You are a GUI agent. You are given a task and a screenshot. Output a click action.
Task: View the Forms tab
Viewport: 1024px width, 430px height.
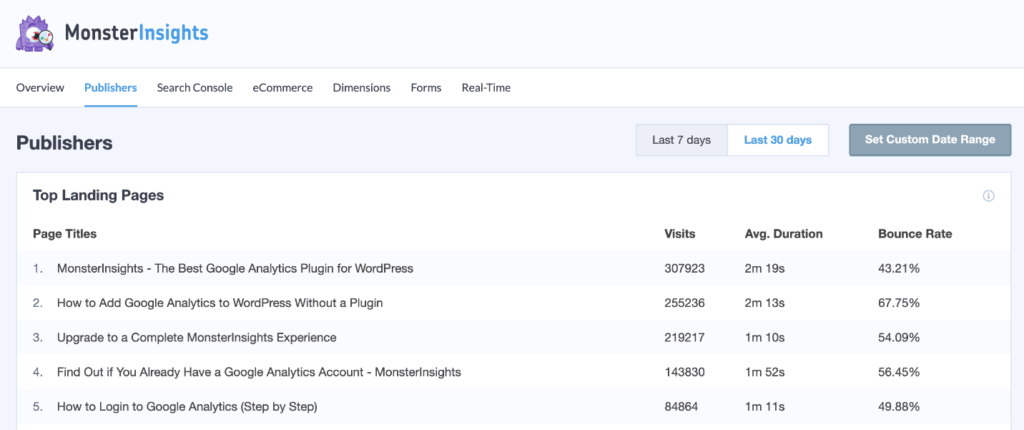pyautogui.click(x=425, y=88)
